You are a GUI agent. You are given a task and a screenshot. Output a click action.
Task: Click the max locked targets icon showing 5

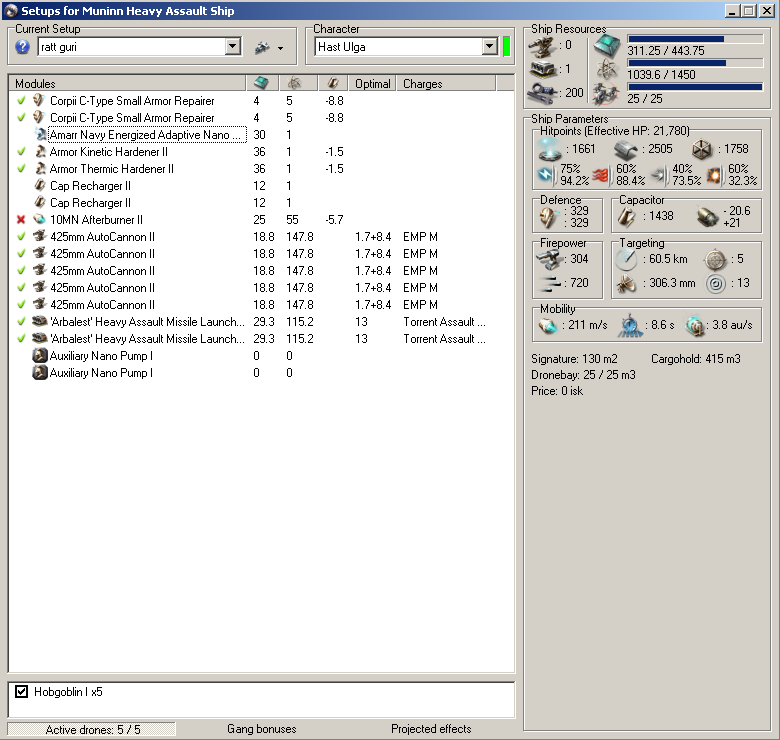click(x=715, y=259)
